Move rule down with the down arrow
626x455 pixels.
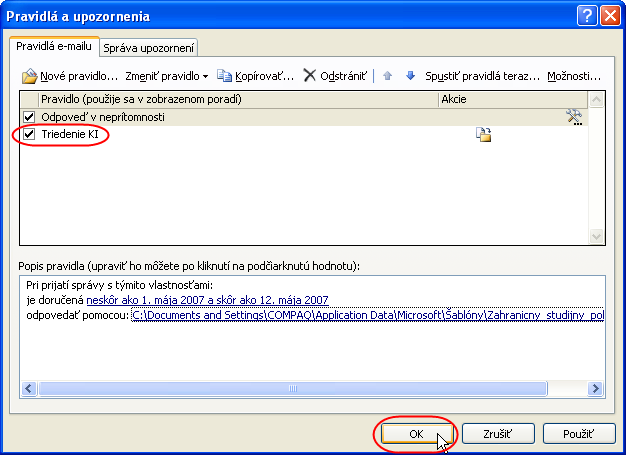pos(410,75)
